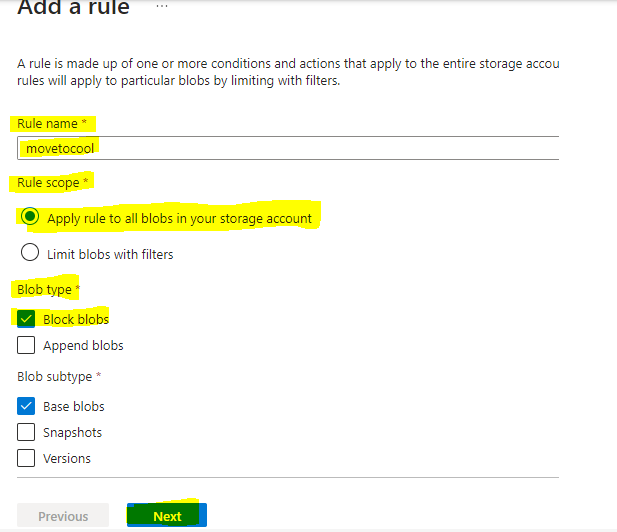Screen dimensions: 617x532
Task: Go back with the Previous button
Action: click(x=62, y=516)
